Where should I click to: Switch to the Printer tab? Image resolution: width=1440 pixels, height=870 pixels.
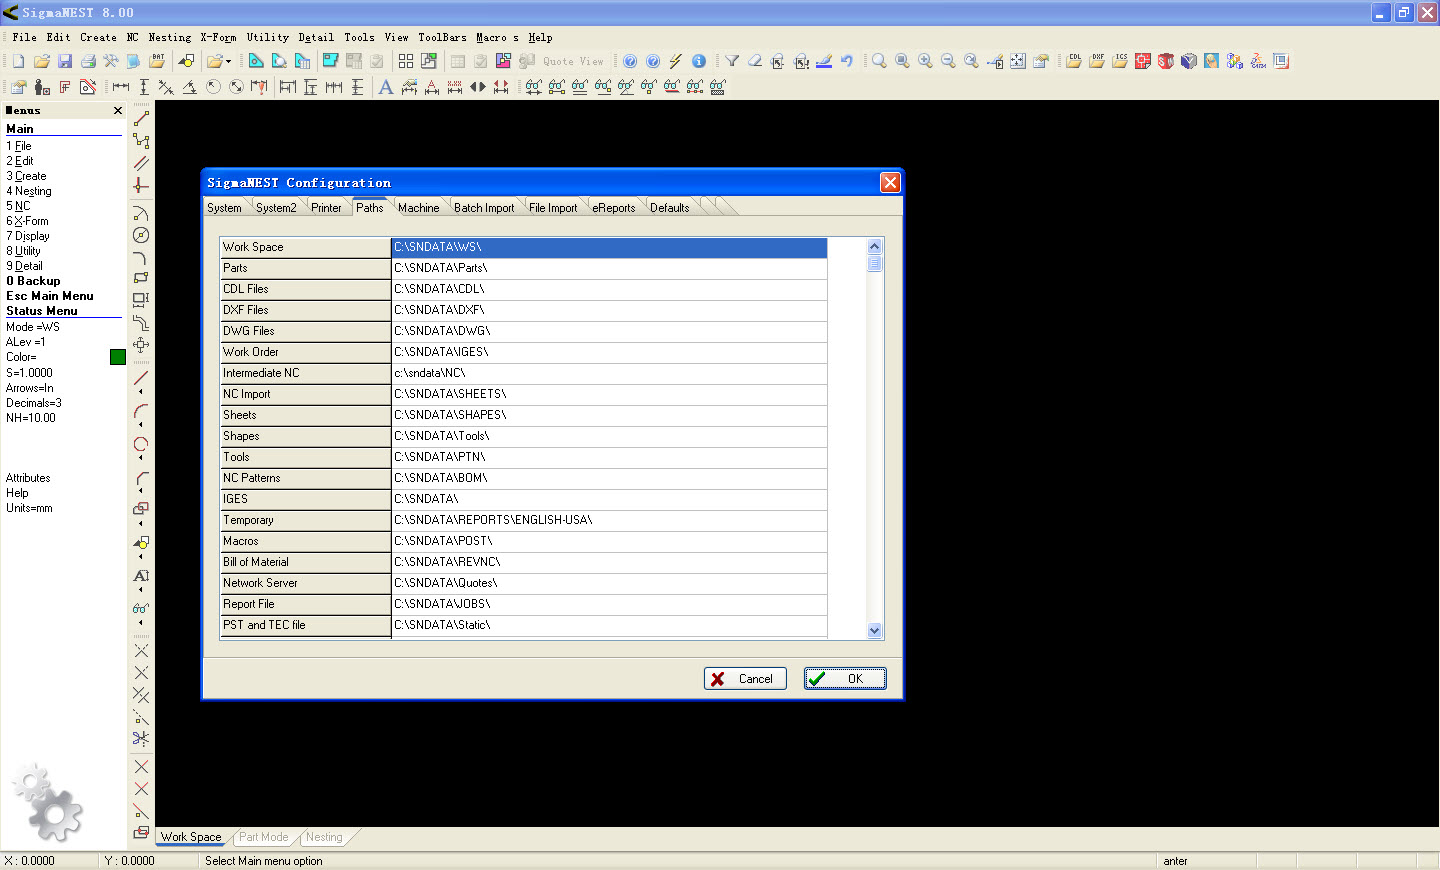pyautogui.click(x=326, y=208)
